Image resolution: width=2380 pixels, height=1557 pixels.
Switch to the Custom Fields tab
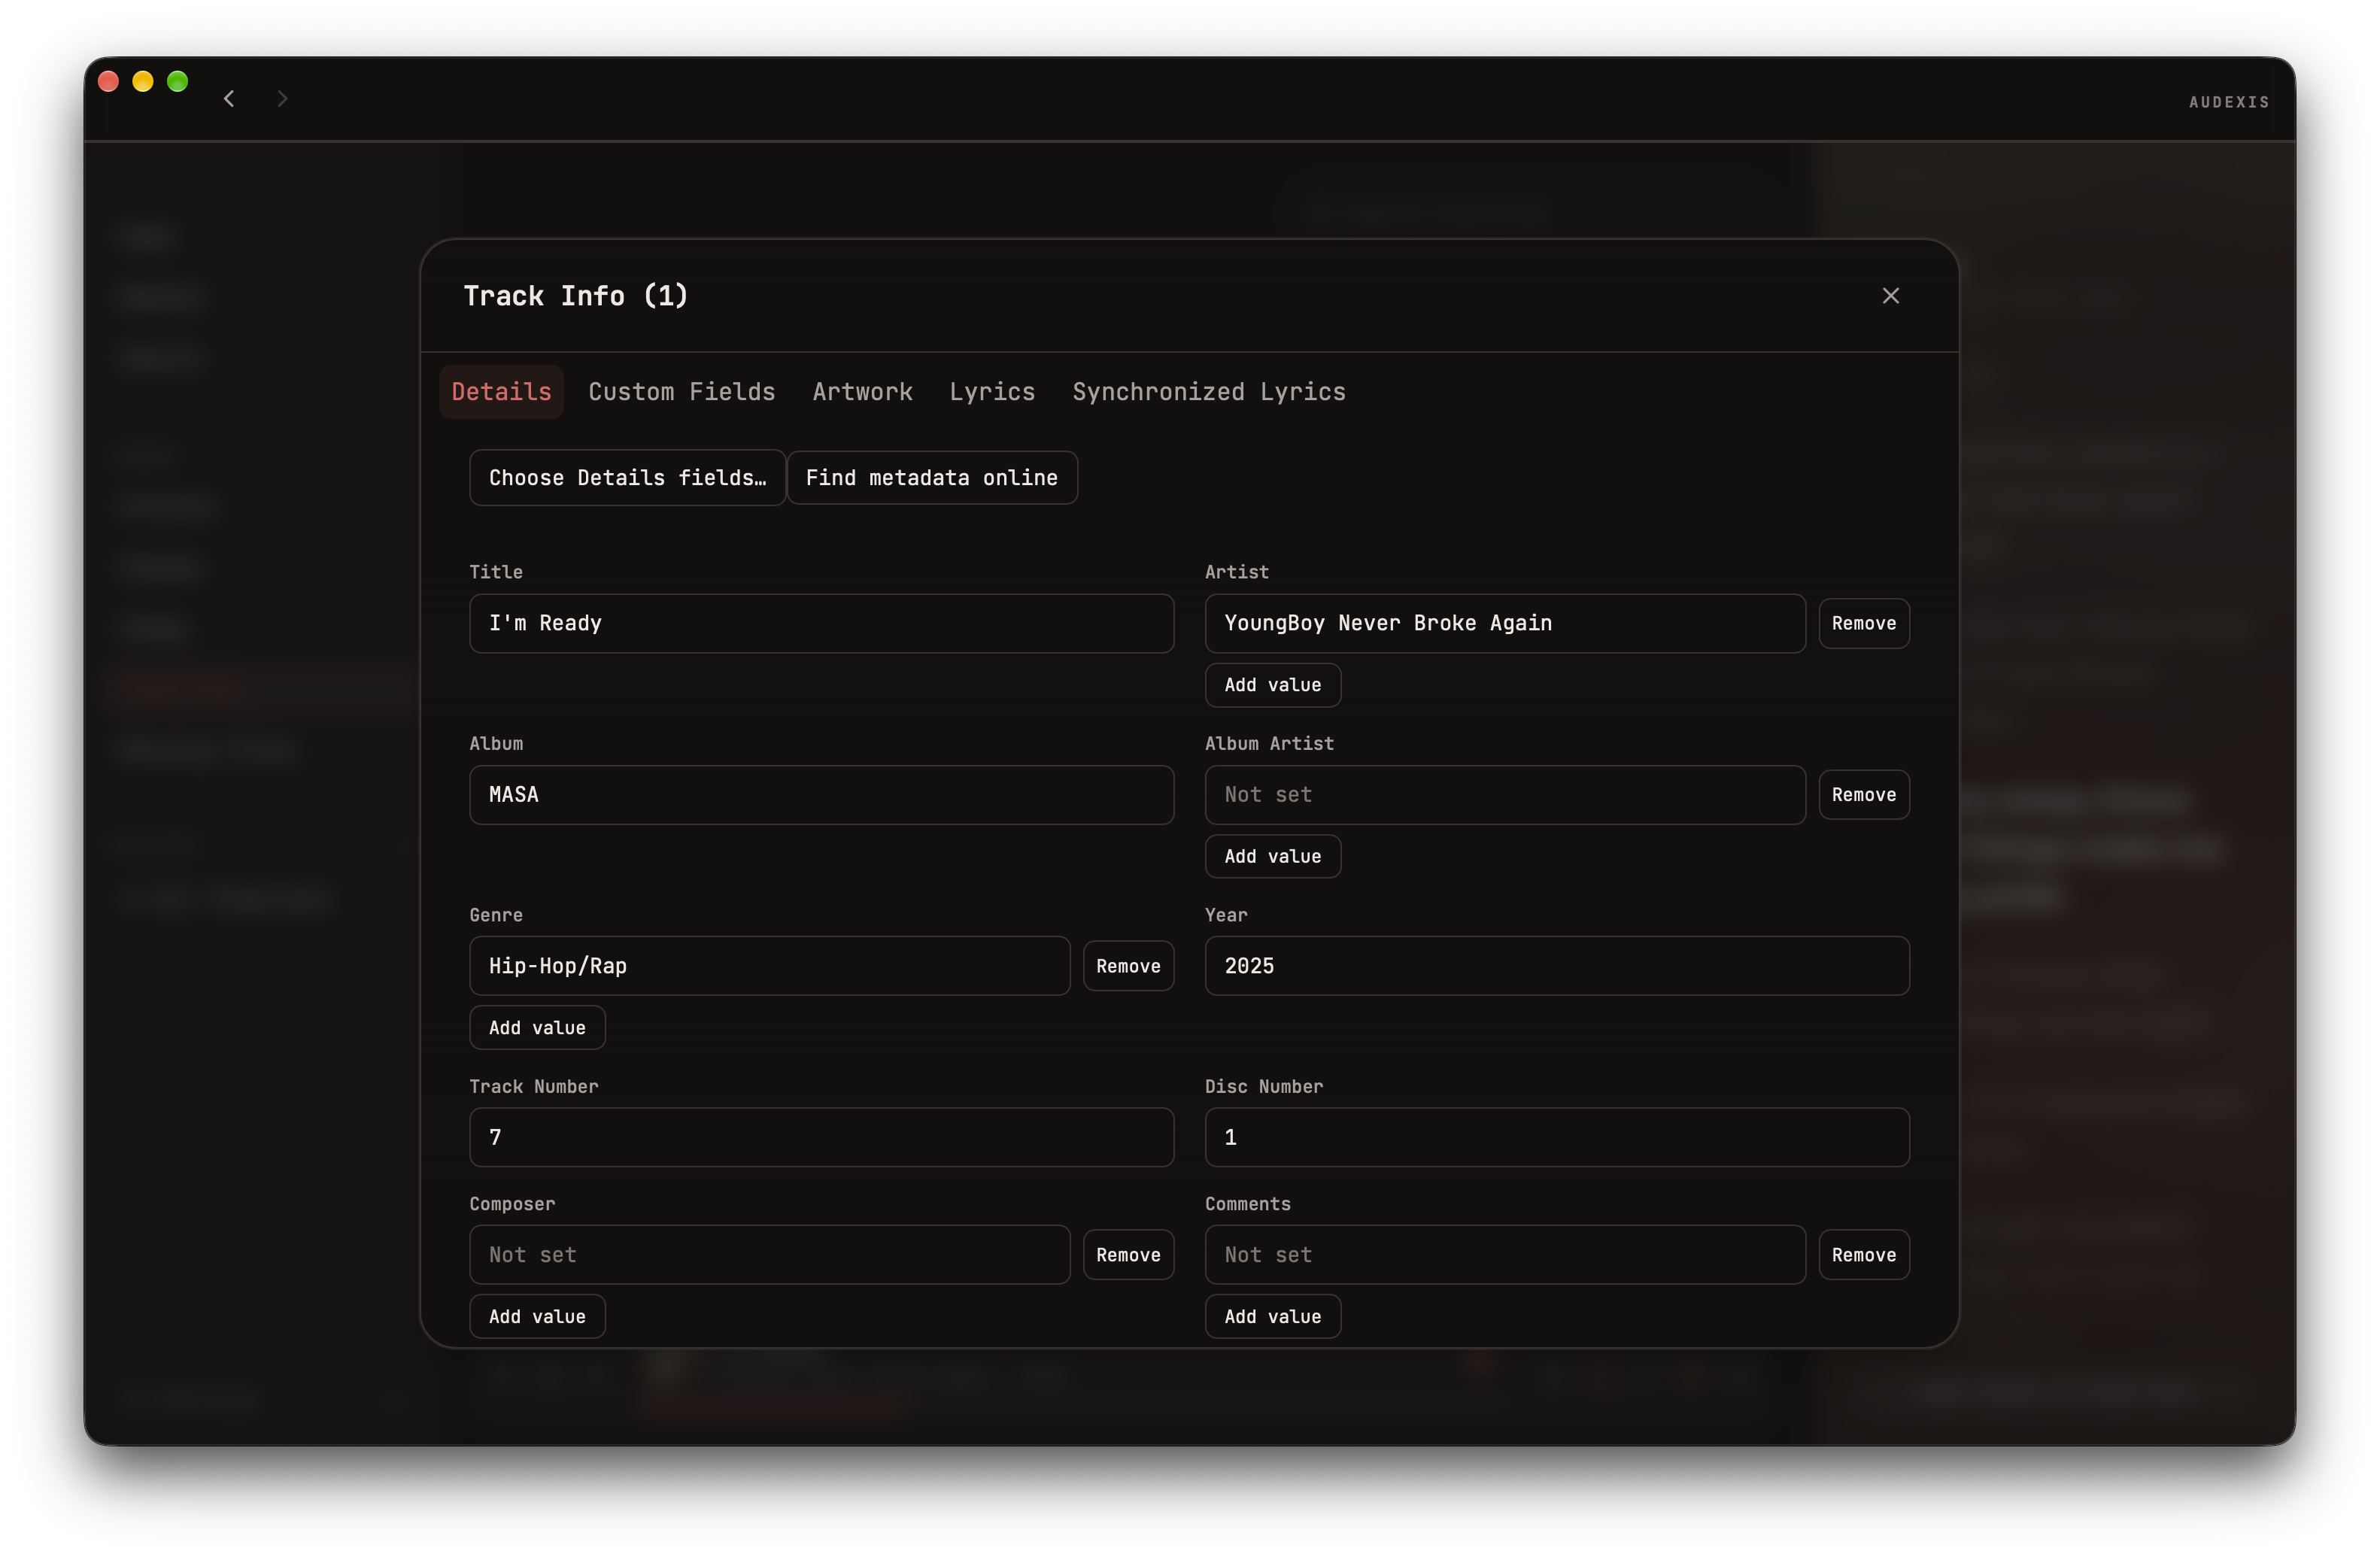(681, 392)
